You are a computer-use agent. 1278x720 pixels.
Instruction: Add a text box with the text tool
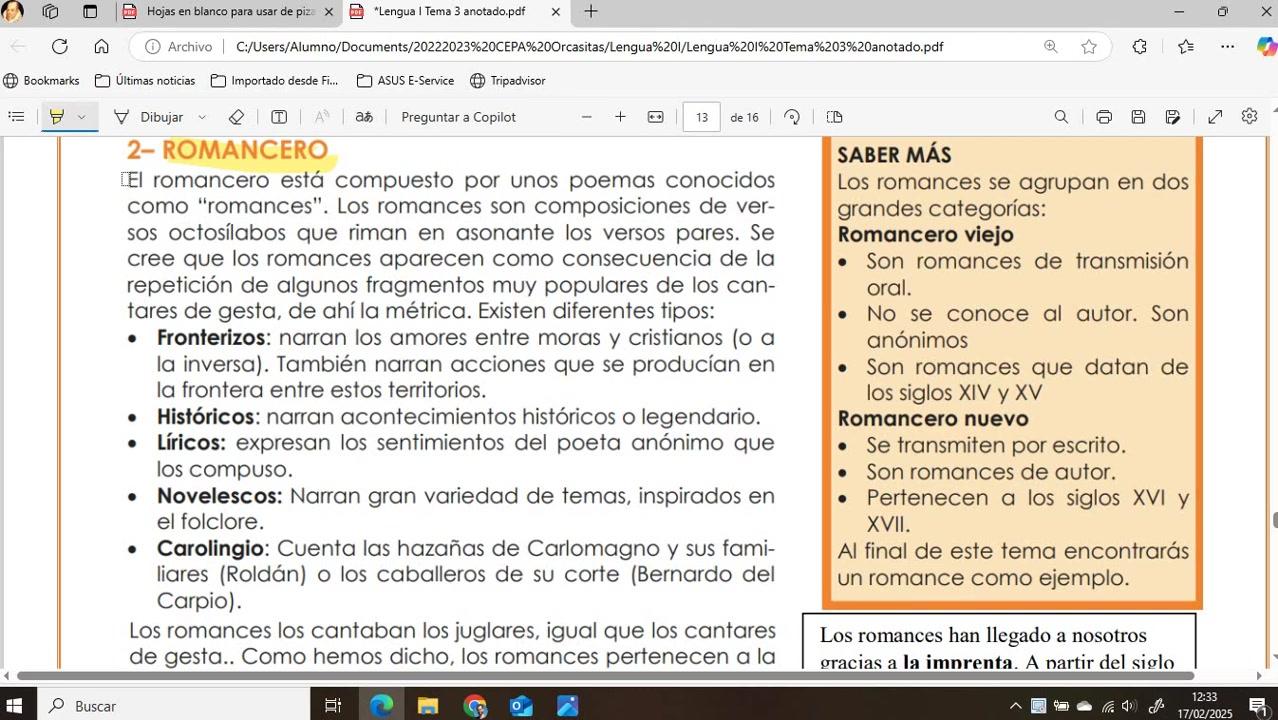(279, 117)
